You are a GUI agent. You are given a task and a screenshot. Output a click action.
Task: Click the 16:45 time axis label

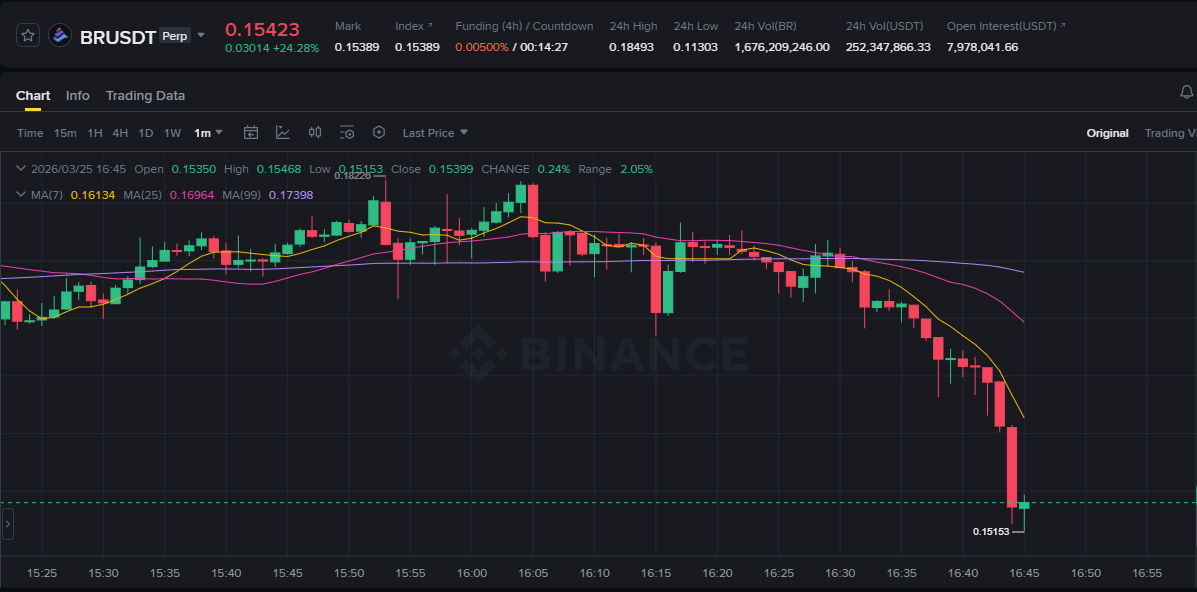(1024, 573)
